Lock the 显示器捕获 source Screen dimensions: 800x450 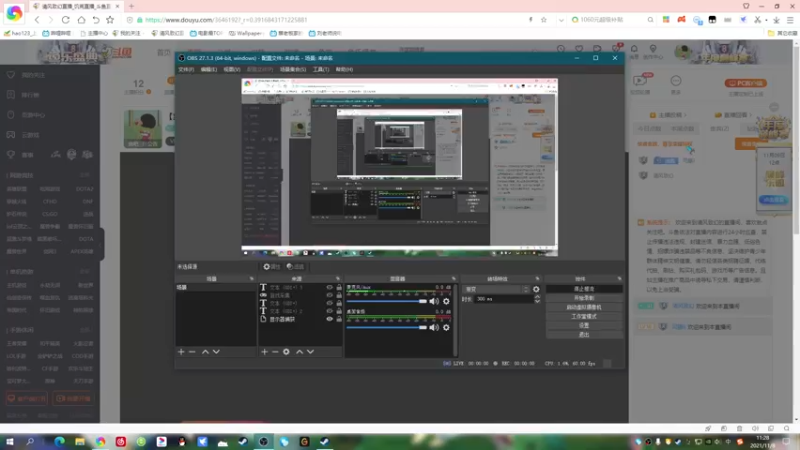[x=339, y=319]
